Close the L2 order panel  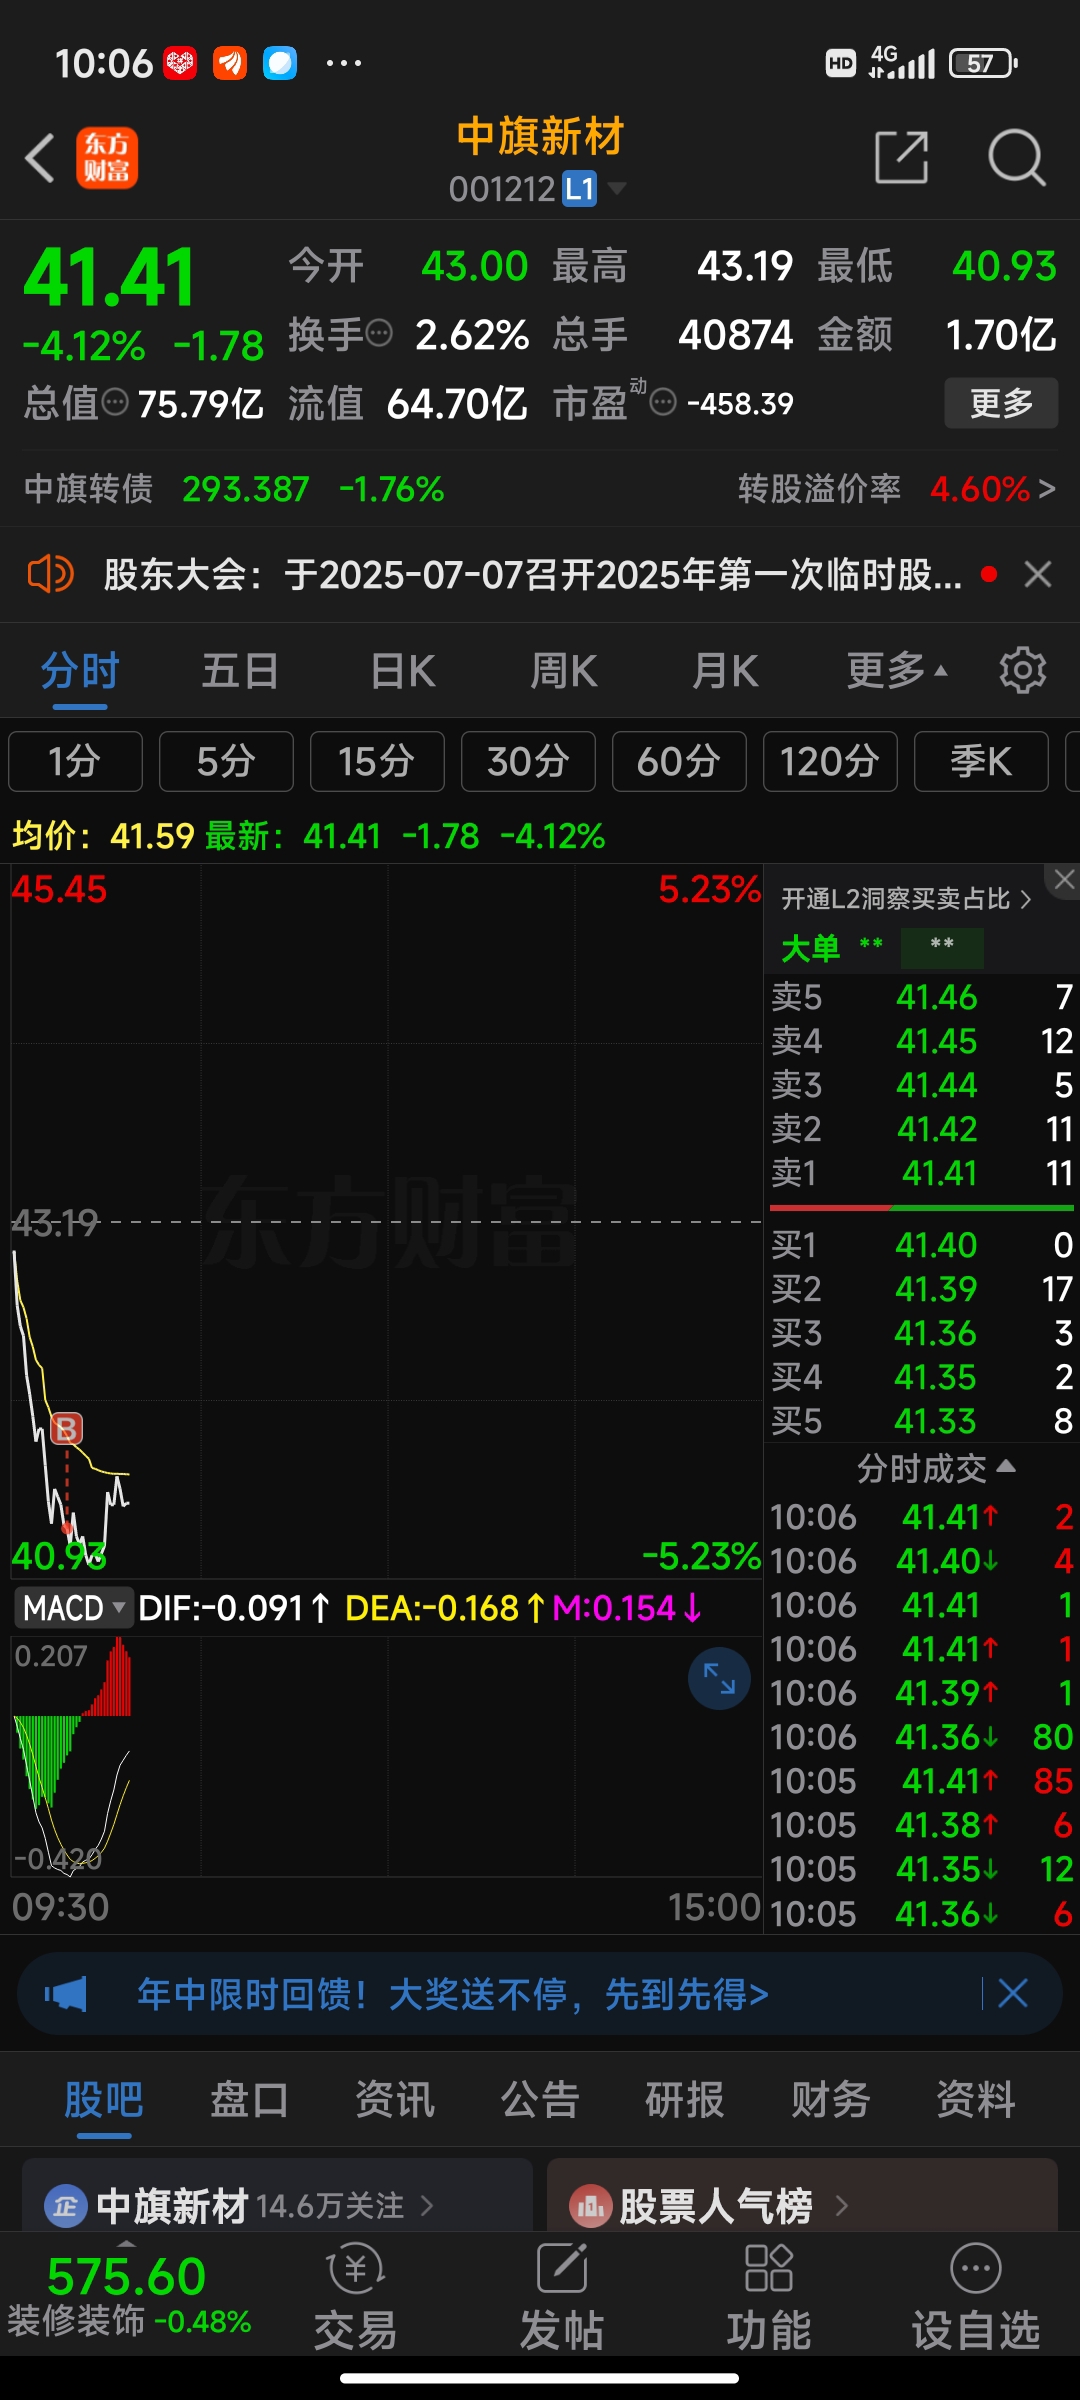[x=1063, y=880]
